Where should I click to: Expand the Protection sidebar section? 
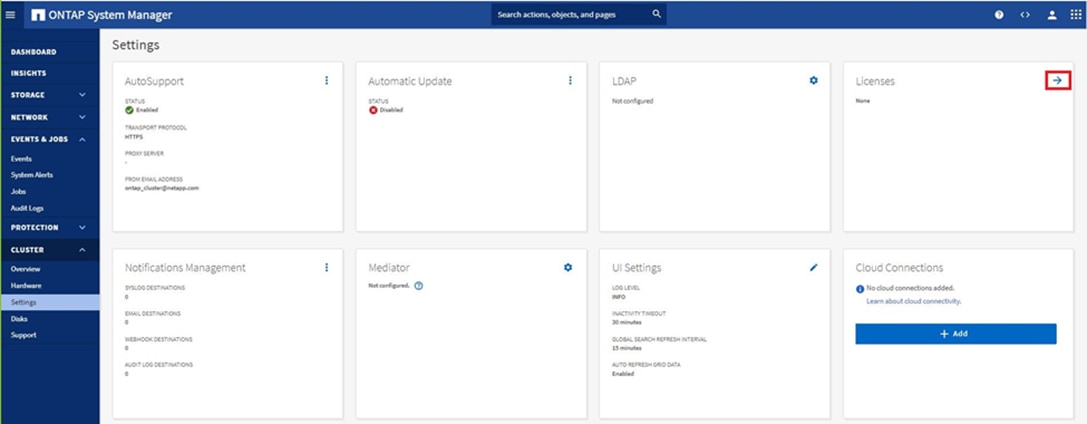coord(49,227)
